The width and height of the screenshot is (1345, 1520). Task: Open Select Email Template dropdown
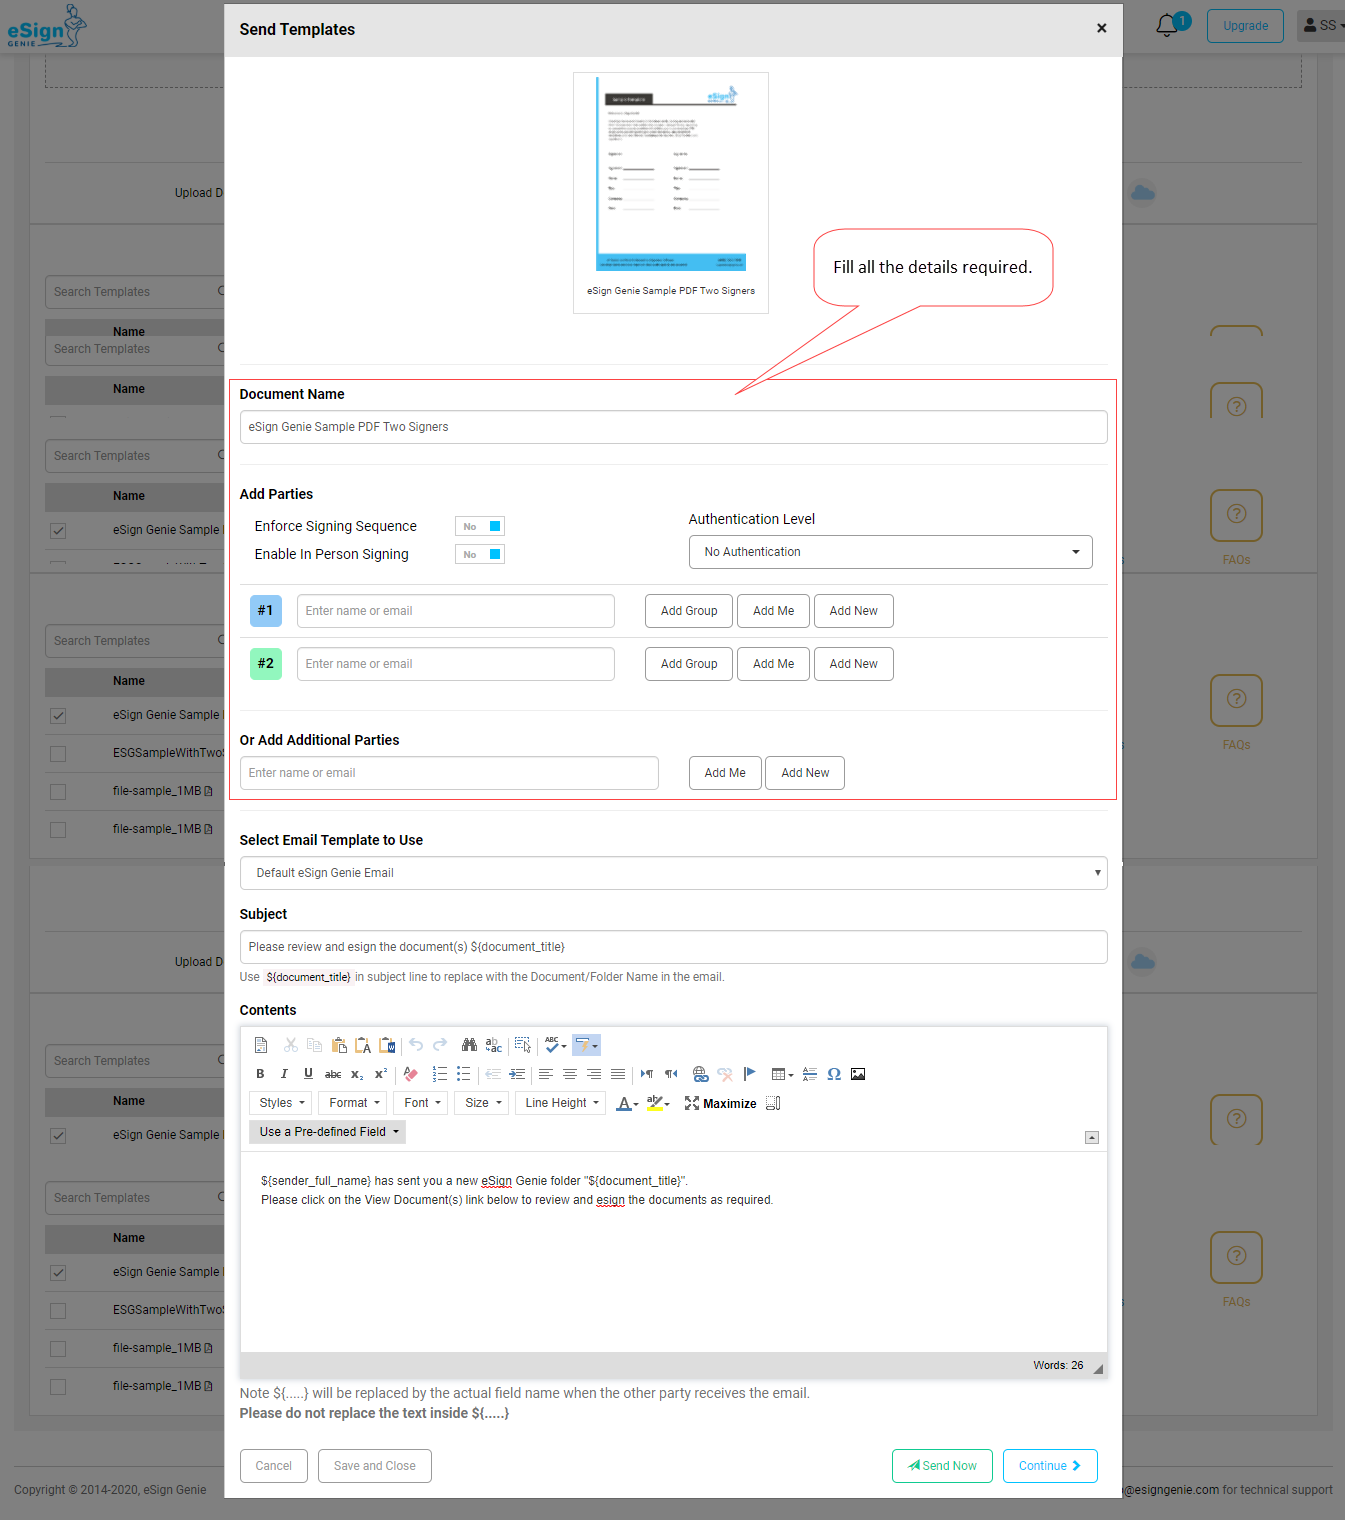click(x=673, y=873)
